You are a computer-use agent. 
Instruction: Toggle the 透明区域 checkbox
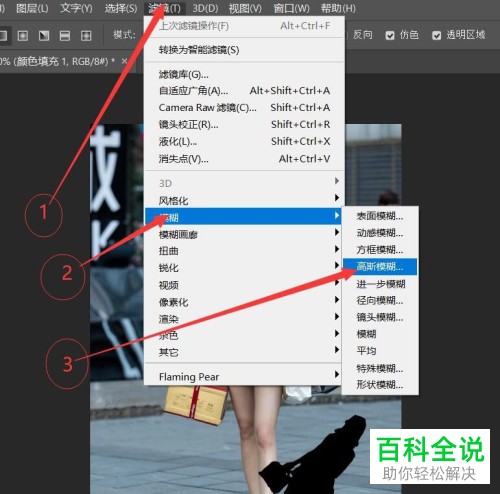[x=436, y=35]
